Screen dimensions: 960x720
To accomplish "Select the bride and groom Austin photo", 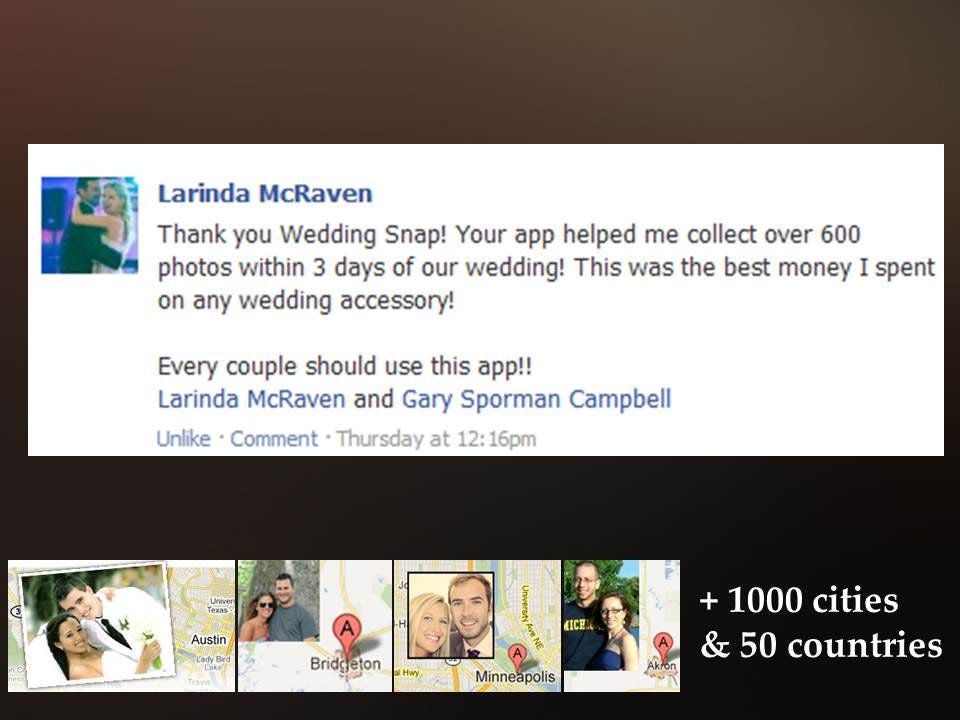I will tap(98, 624).
